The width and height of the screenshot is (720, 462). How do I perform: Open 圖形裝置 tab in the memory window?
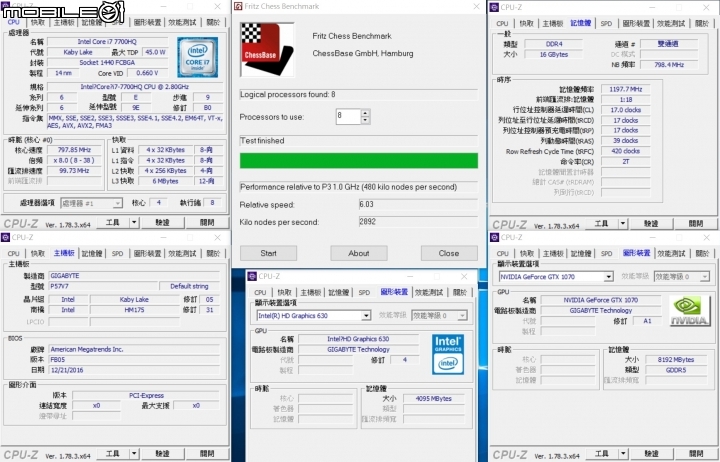(x=636, y=23)
